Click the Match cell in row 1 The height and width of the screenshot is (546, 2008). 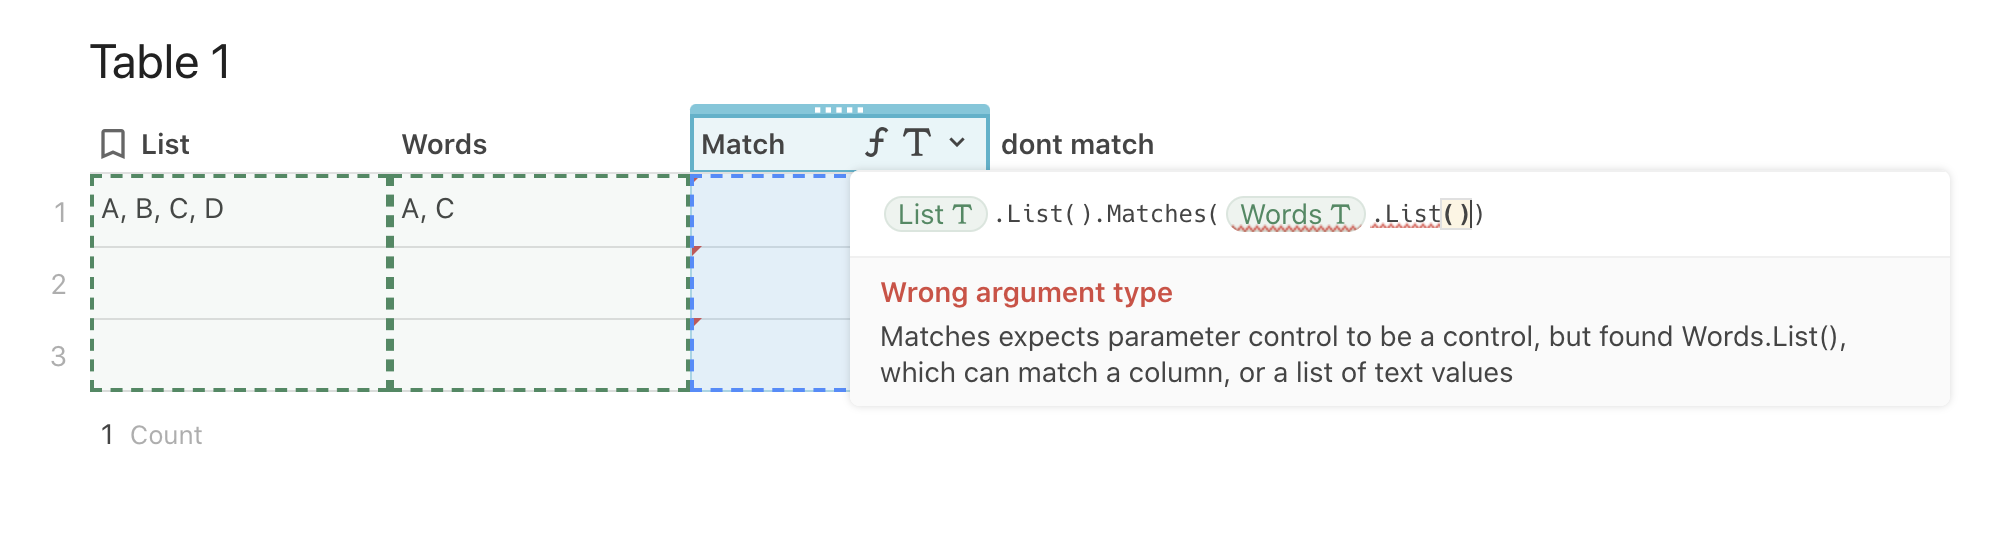[x=770, y=211]
